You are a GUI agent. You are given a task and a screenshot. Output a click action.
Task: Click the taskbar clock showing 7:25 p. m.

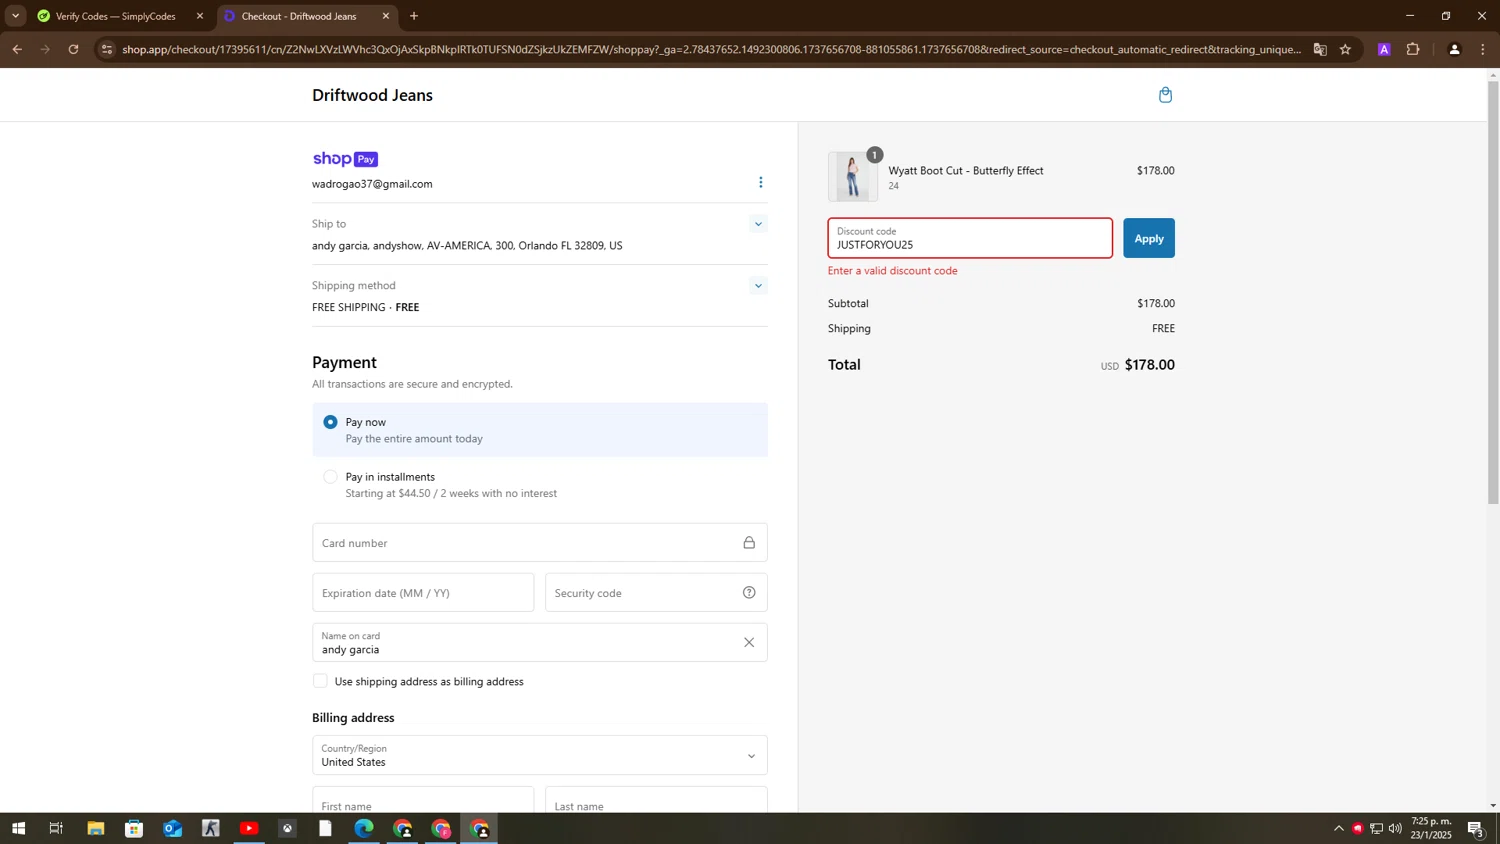(x=1431, y=828)
